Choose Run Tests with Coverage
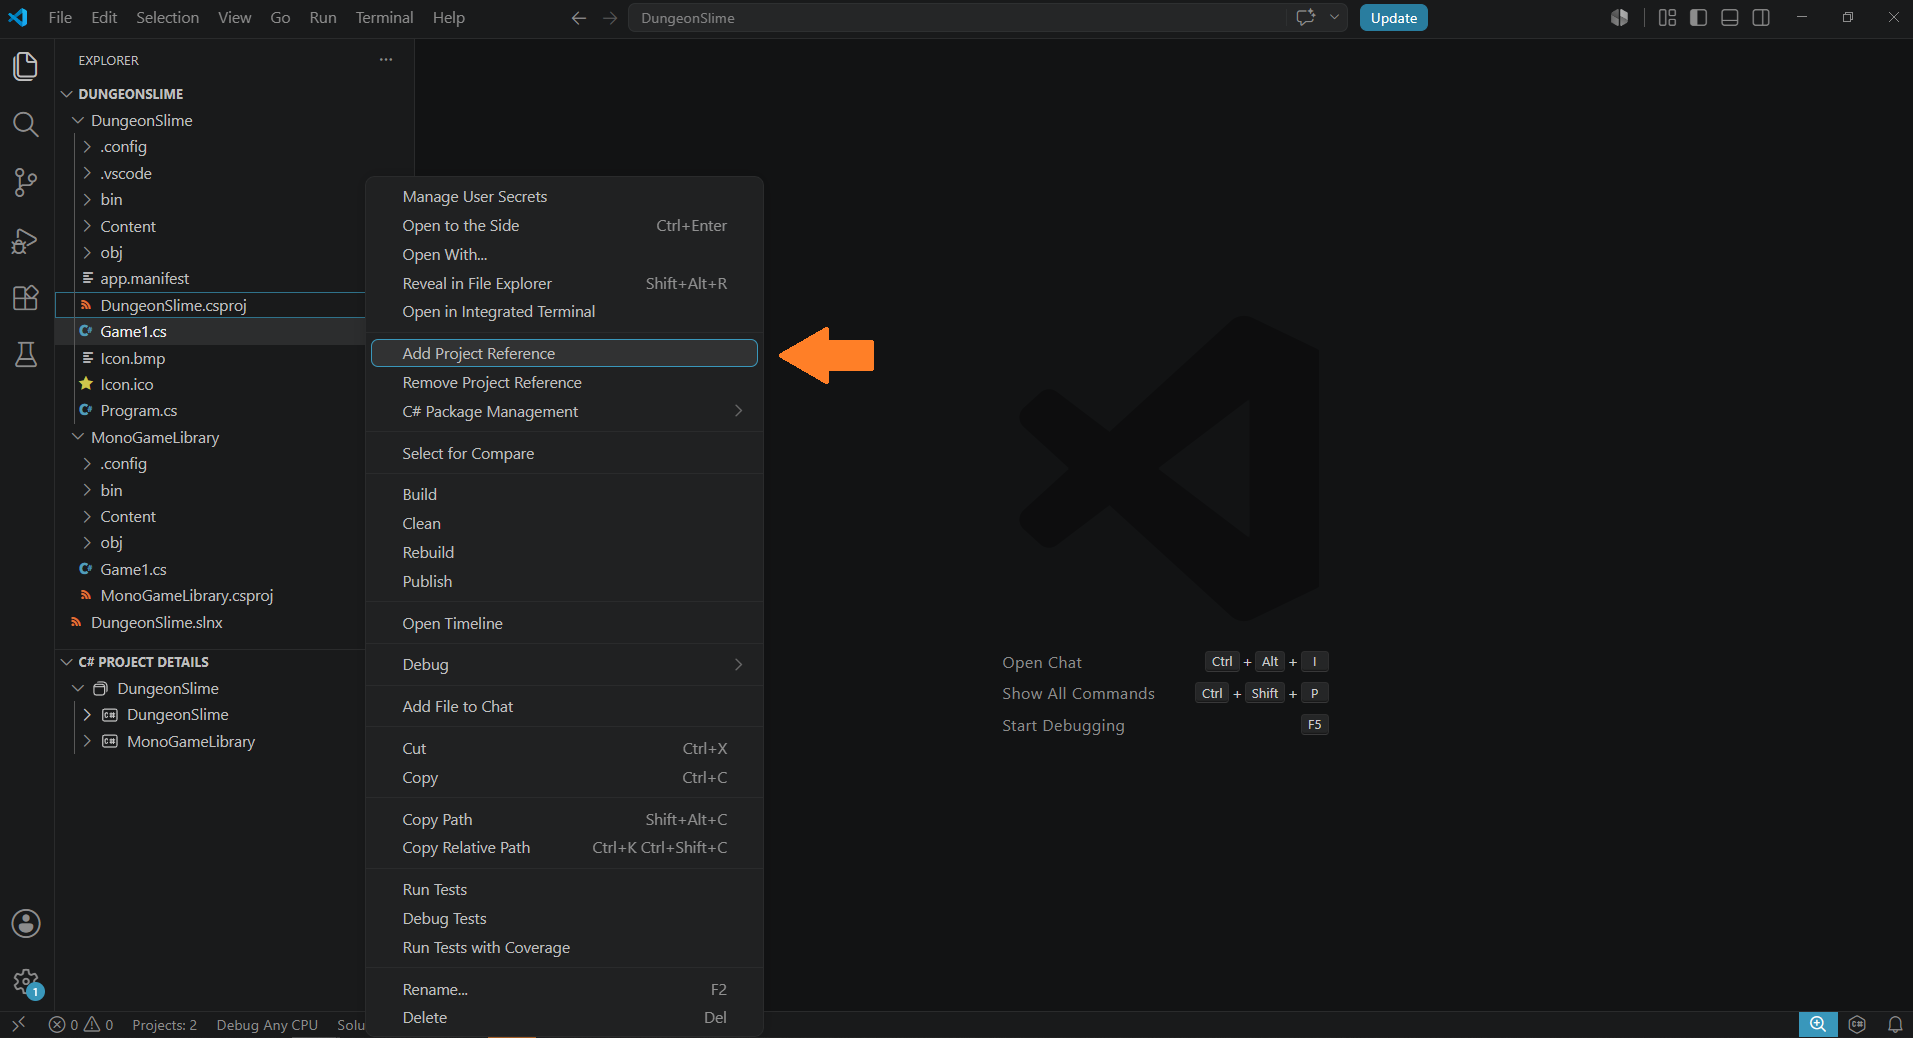1913x1038 pixels. click(564, 947)
